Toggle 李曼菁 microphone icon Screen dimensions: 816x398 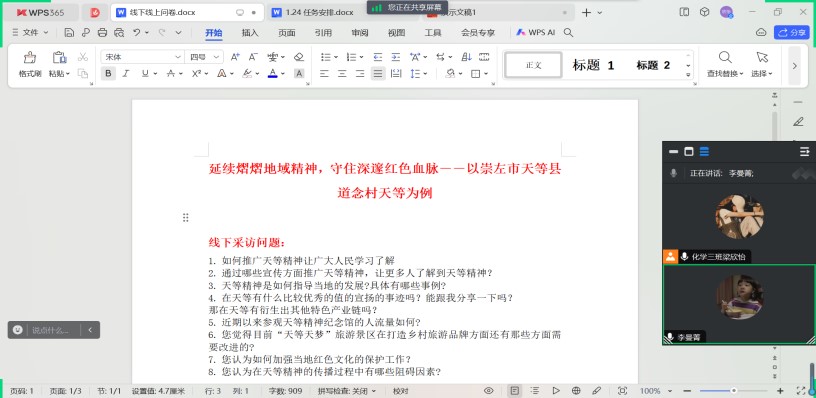click(x=670, y=337)
